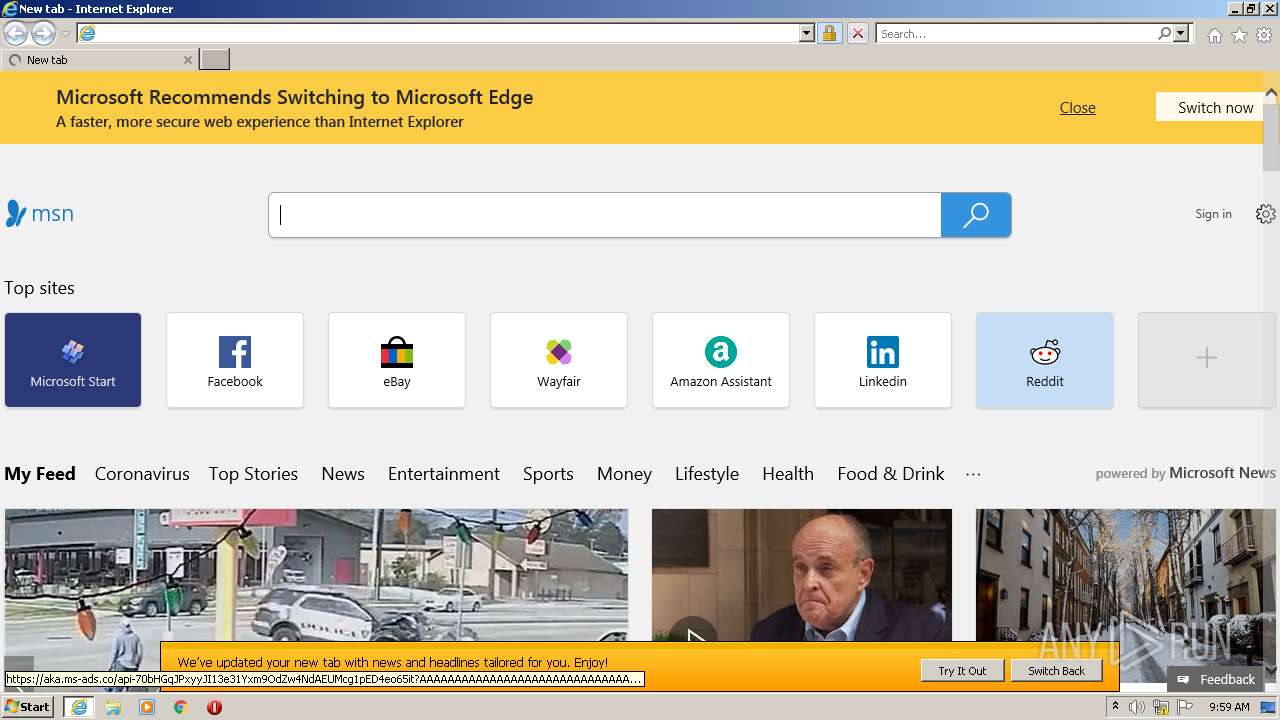Switch to the Sports tab

548,474
